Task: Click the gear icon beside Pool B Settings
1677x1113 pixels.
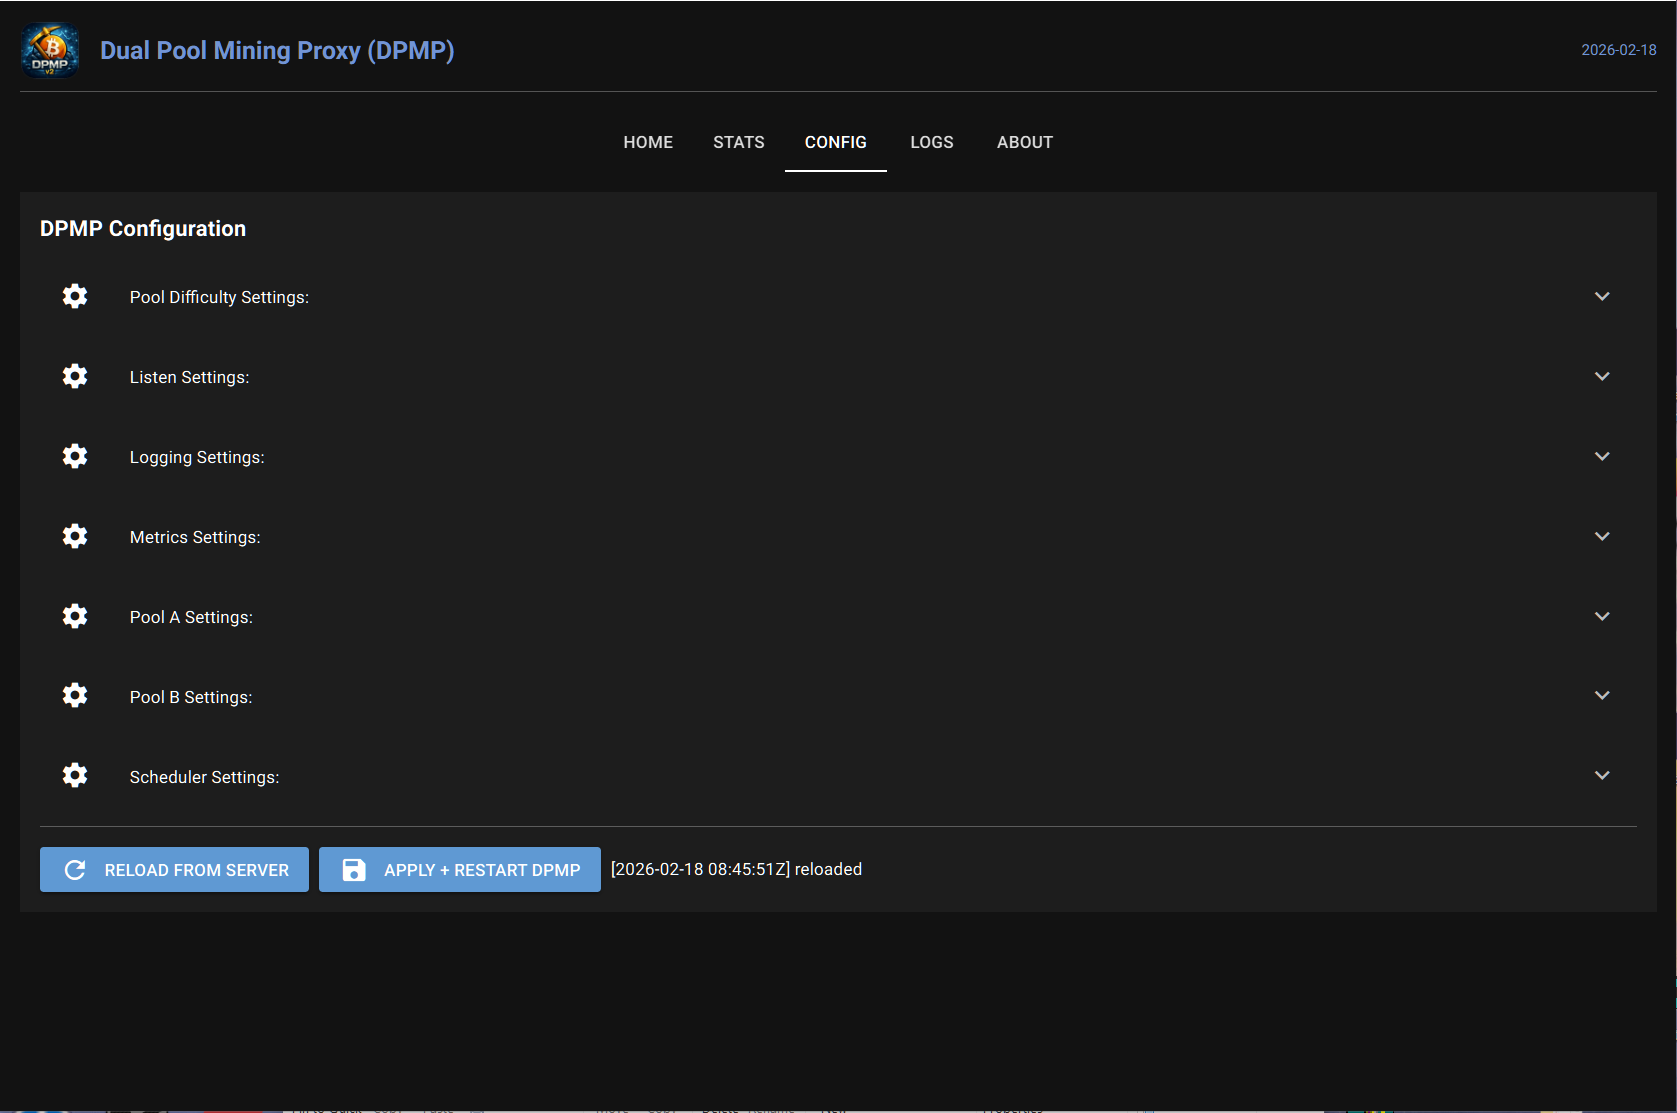Action: 74,695
